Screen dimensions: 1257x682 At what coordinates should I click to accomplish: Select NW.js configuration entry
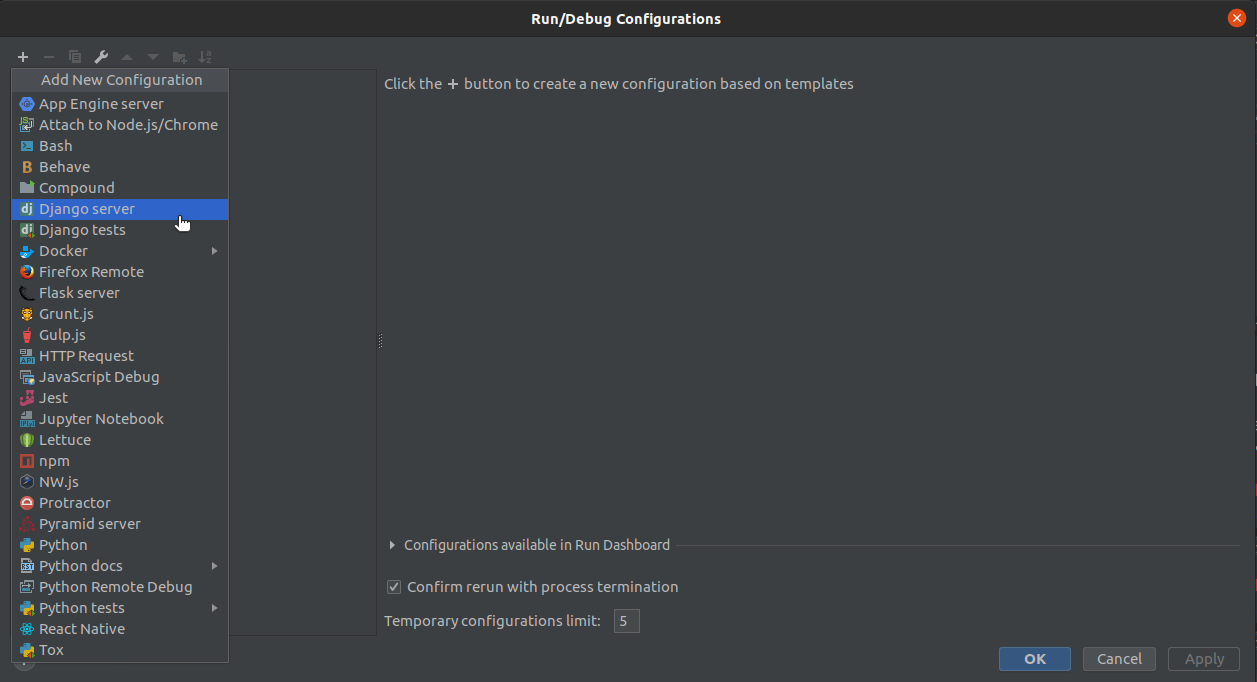[x=120, y=482]
